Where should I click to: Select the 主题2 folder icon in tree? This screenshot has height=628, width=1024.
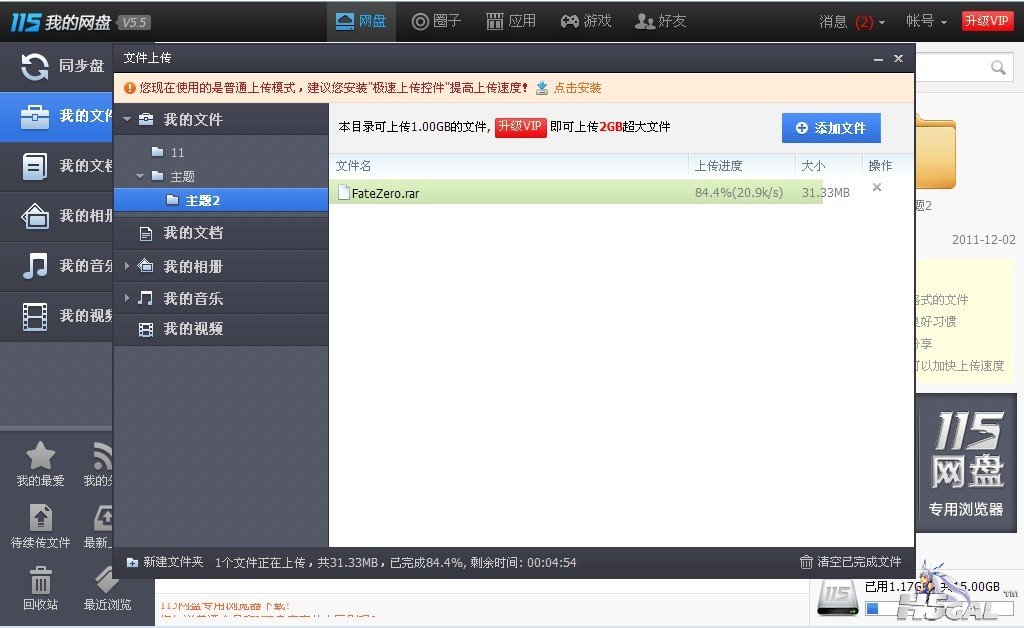click(x=172, y=200)
